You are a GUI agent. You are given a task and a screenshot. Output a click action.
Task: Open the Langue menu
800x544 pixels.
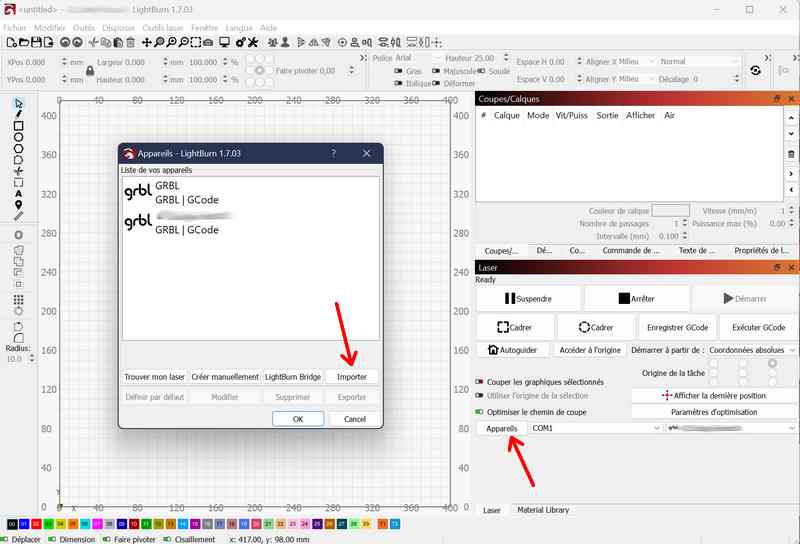239,28
